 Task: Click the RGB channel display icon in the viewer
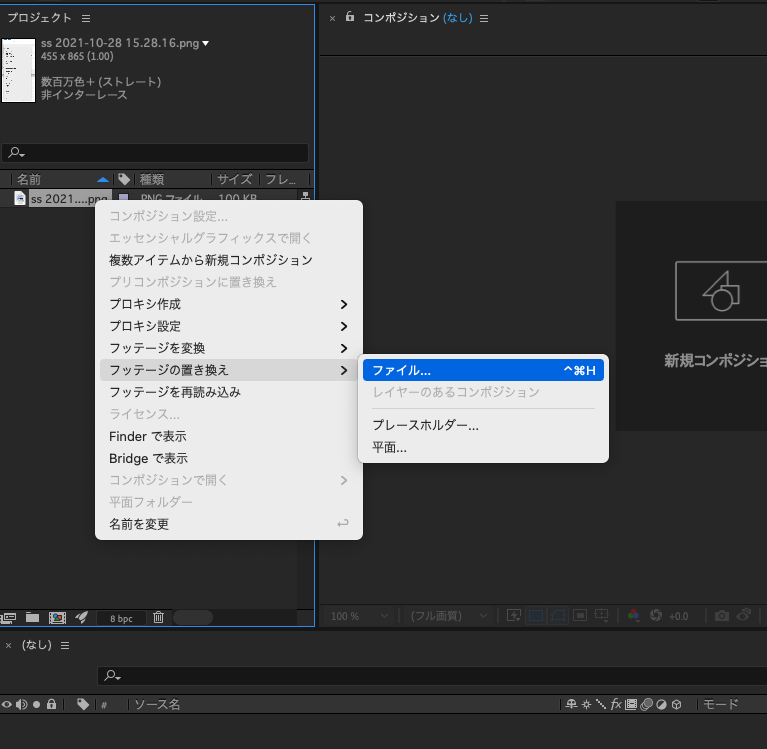(x=633, y=615)
